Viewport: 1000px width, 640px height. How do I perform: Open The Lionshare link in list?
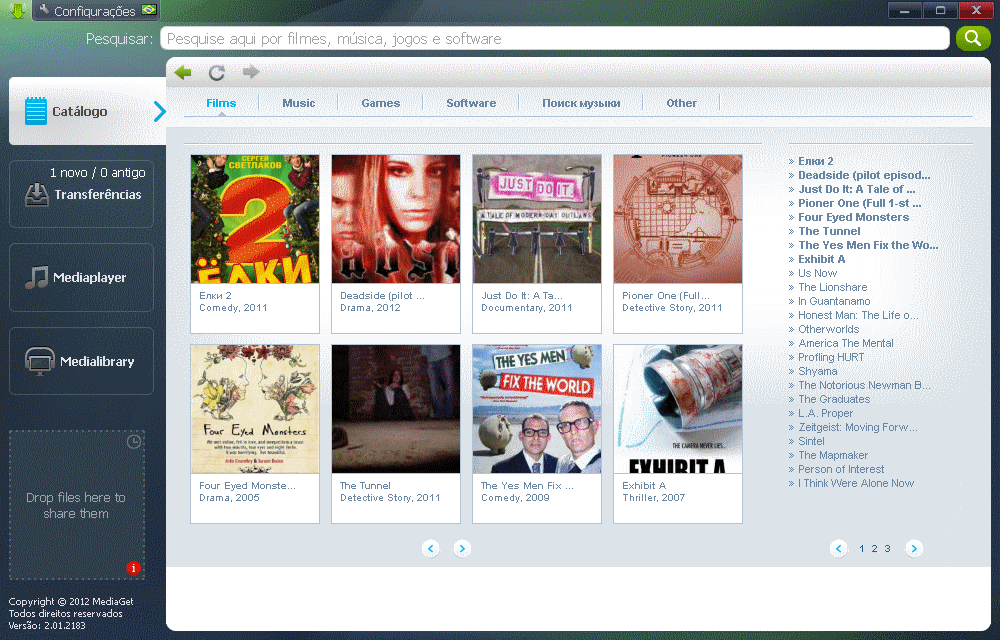[x=832, y=287]
